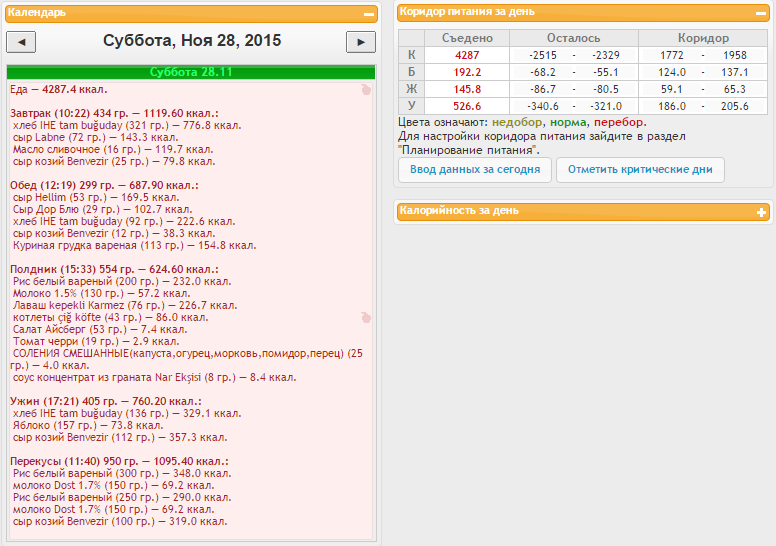Screen dimensions: 776x546
Task: Select the котлеты çiğ köfte (43 гр.) entry
Action: coord(110,317)
